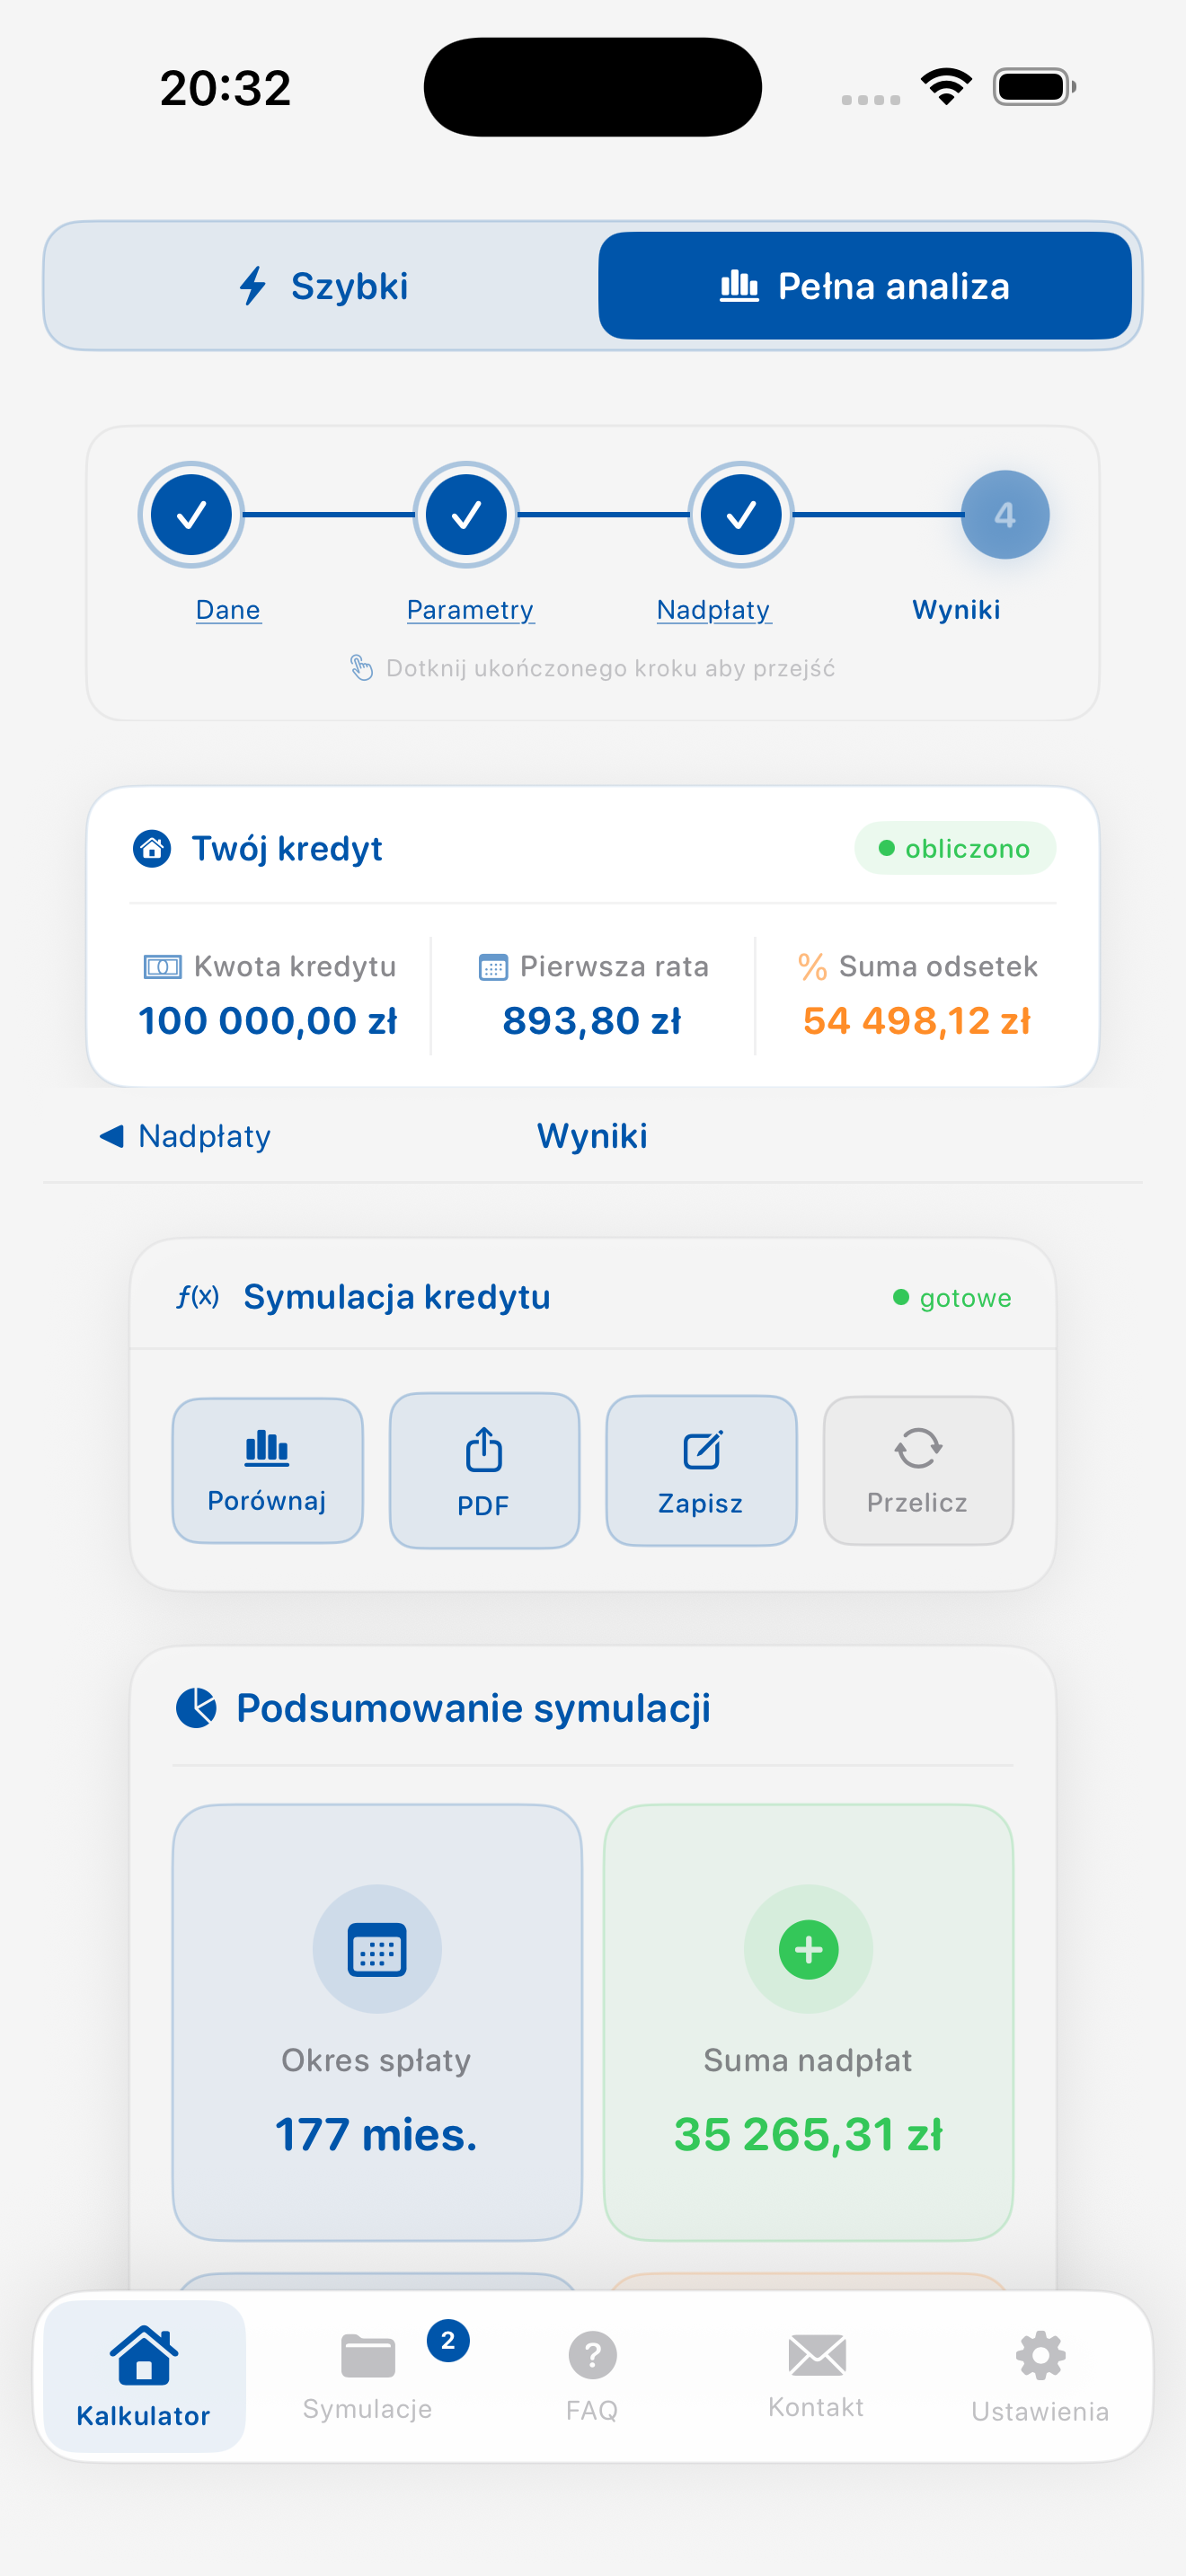Open the Porównaj comparison button

pyautogui.click(x=267, y=1471)
